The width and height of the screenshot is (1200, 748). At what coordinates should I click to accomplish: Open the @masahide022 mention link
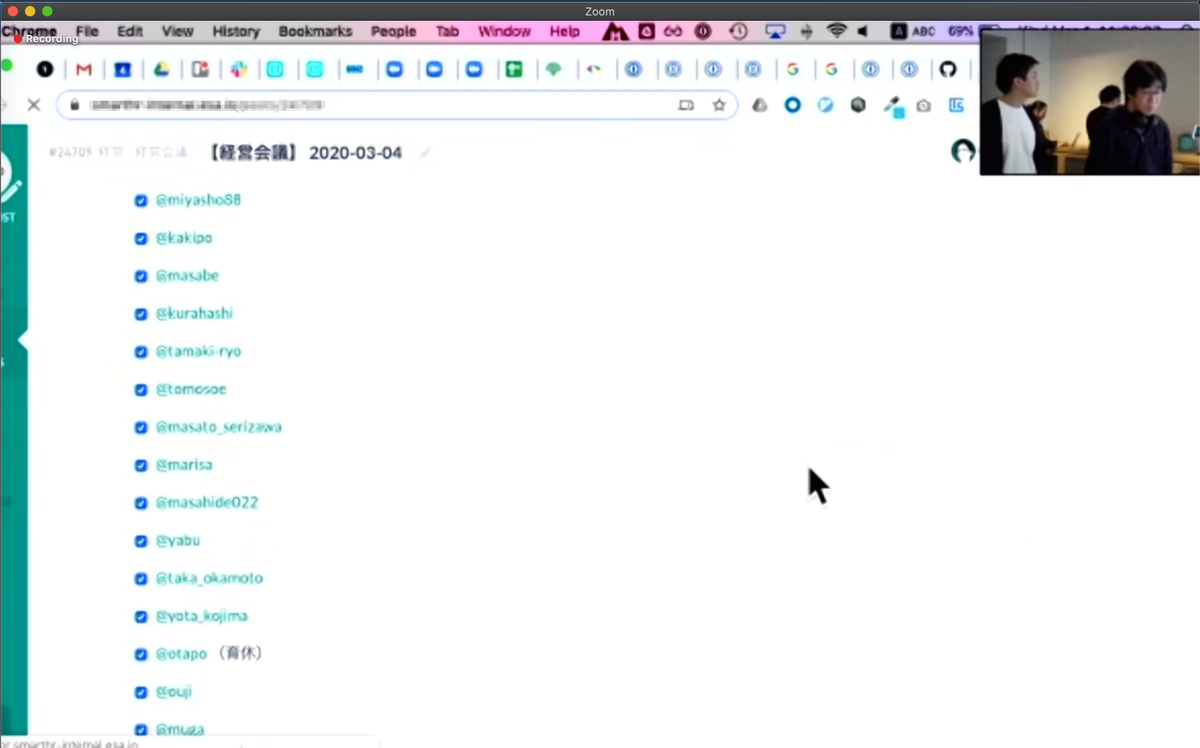pos(207,502)
